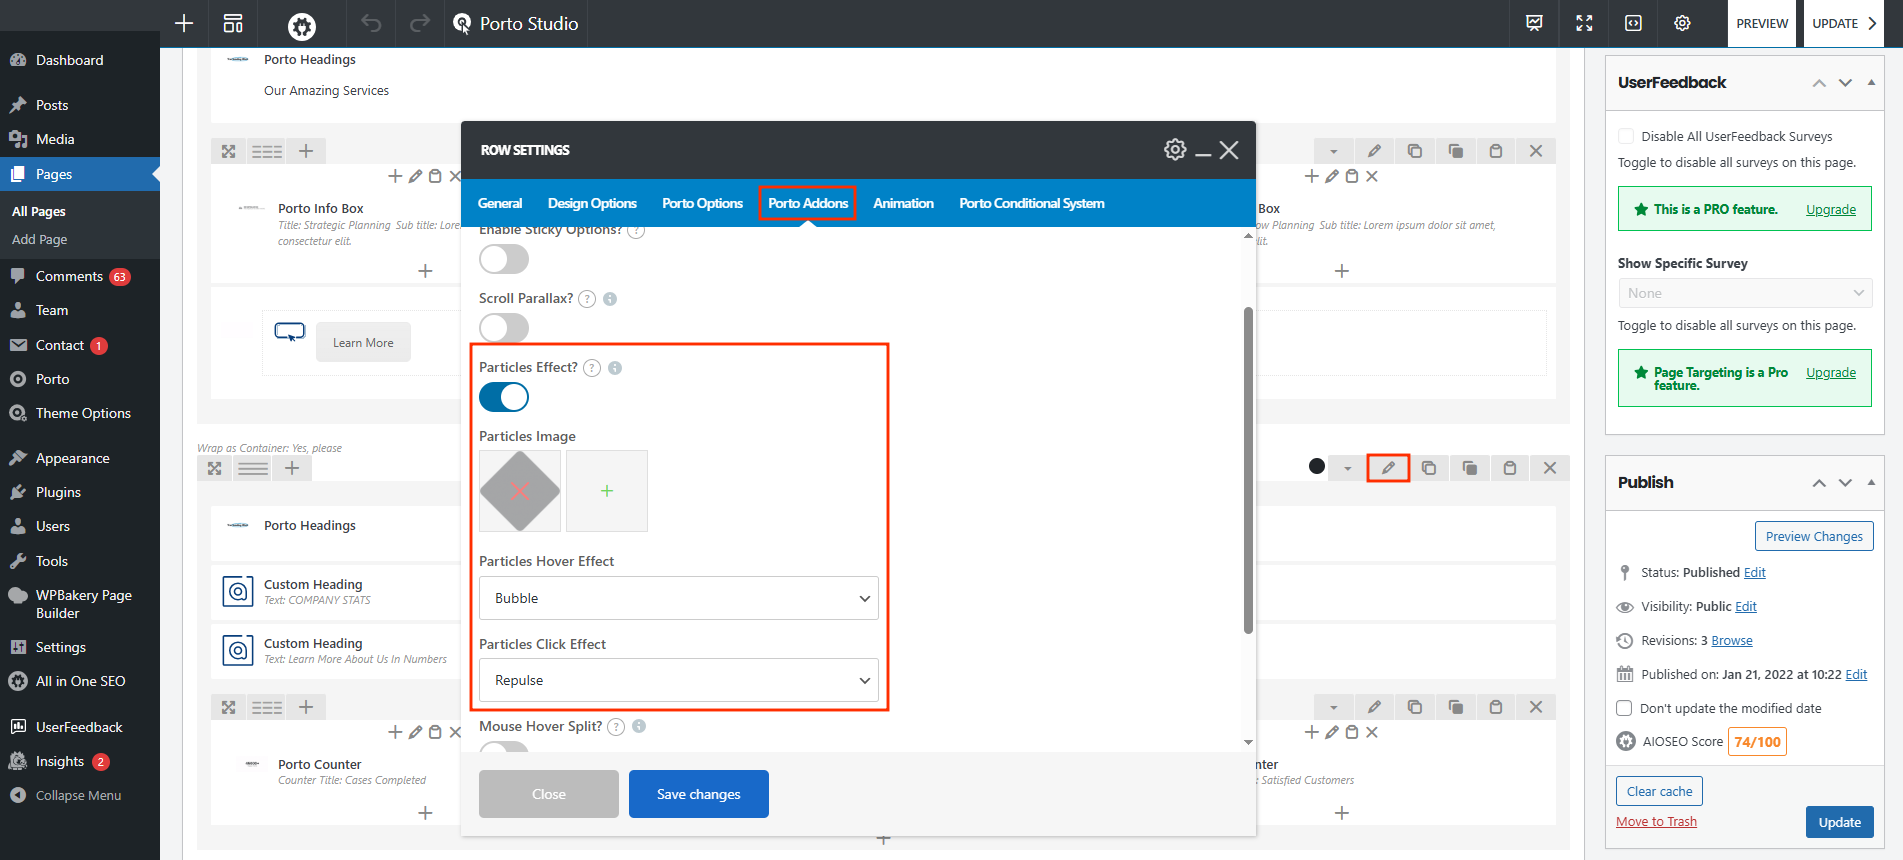The width and height of the screenshot is (1903, 860).
Task: Open Add Page submenu item
Action: click(x=40, y=239)
